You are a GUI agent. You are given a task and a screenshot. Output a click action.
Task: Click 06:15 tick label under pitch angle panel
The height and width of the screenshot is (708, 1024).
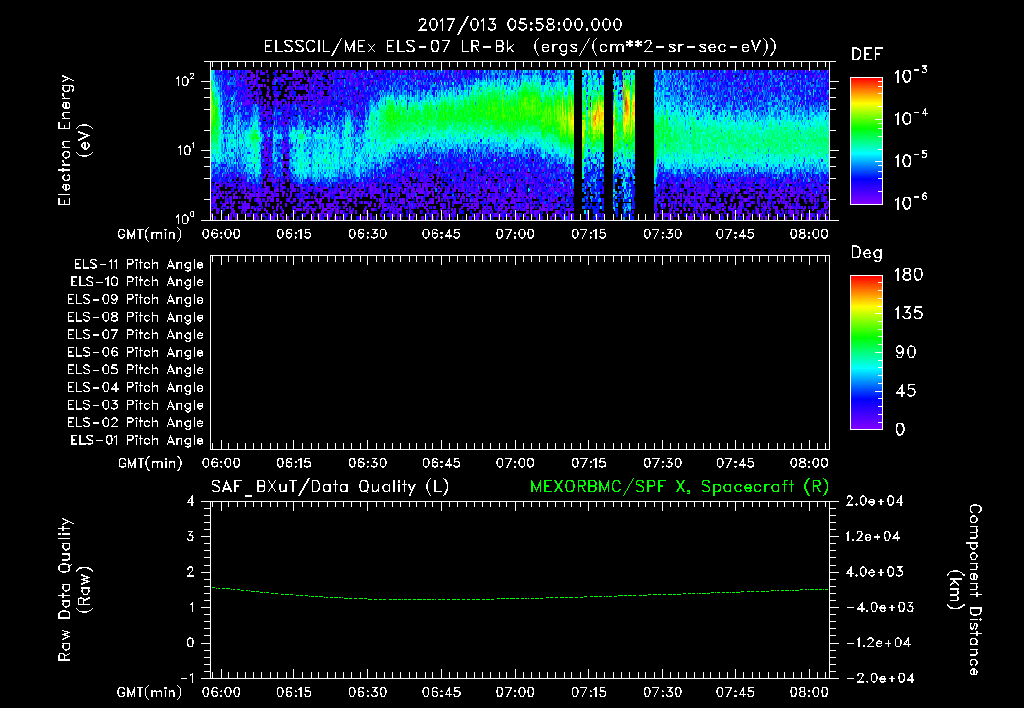[x=294, y=464]
